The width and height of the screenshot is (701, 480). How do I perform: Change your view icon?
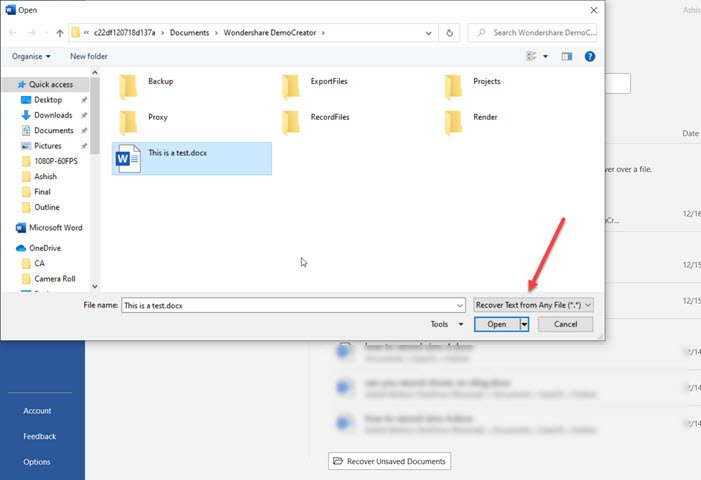pyautogui.click(x=531, y=56)
